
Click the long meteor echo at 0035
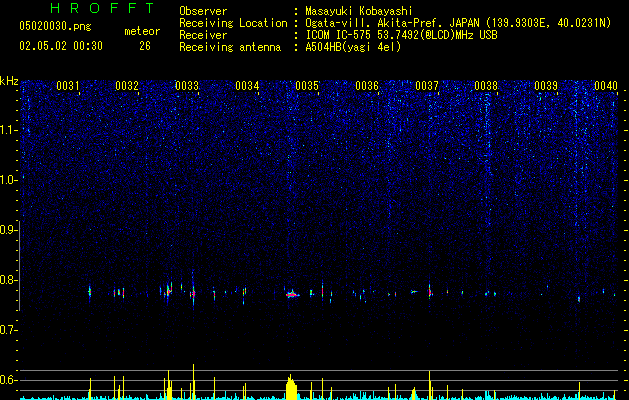[292, 294]
